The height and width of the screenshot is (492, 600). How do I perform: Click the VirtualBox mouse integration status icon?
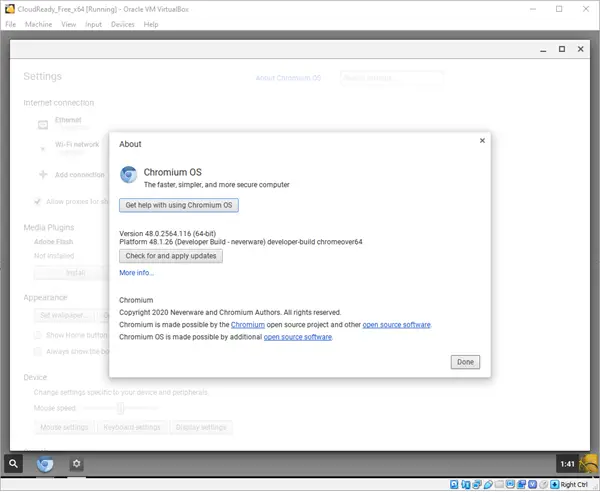pos(543,484)
